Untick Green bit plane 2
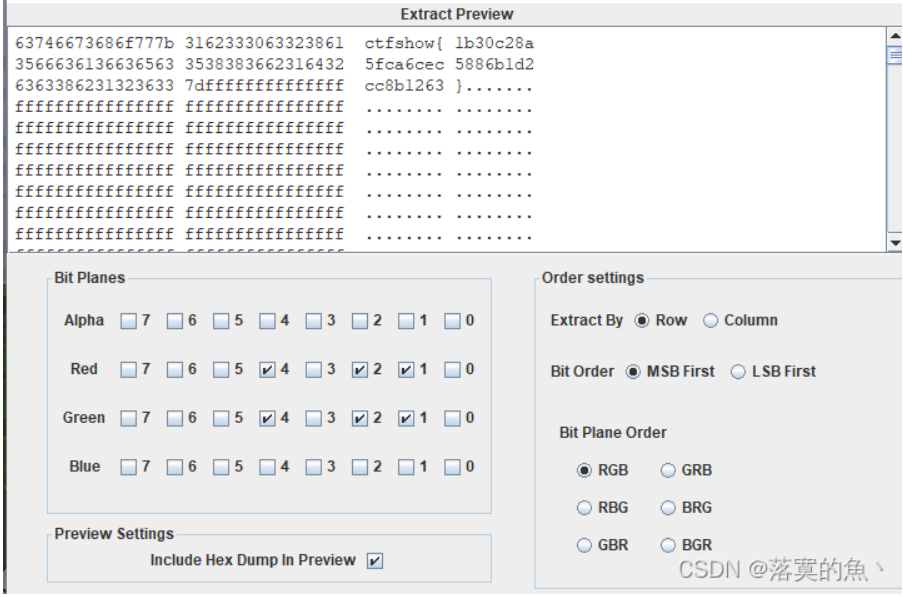 pos(360,418)
